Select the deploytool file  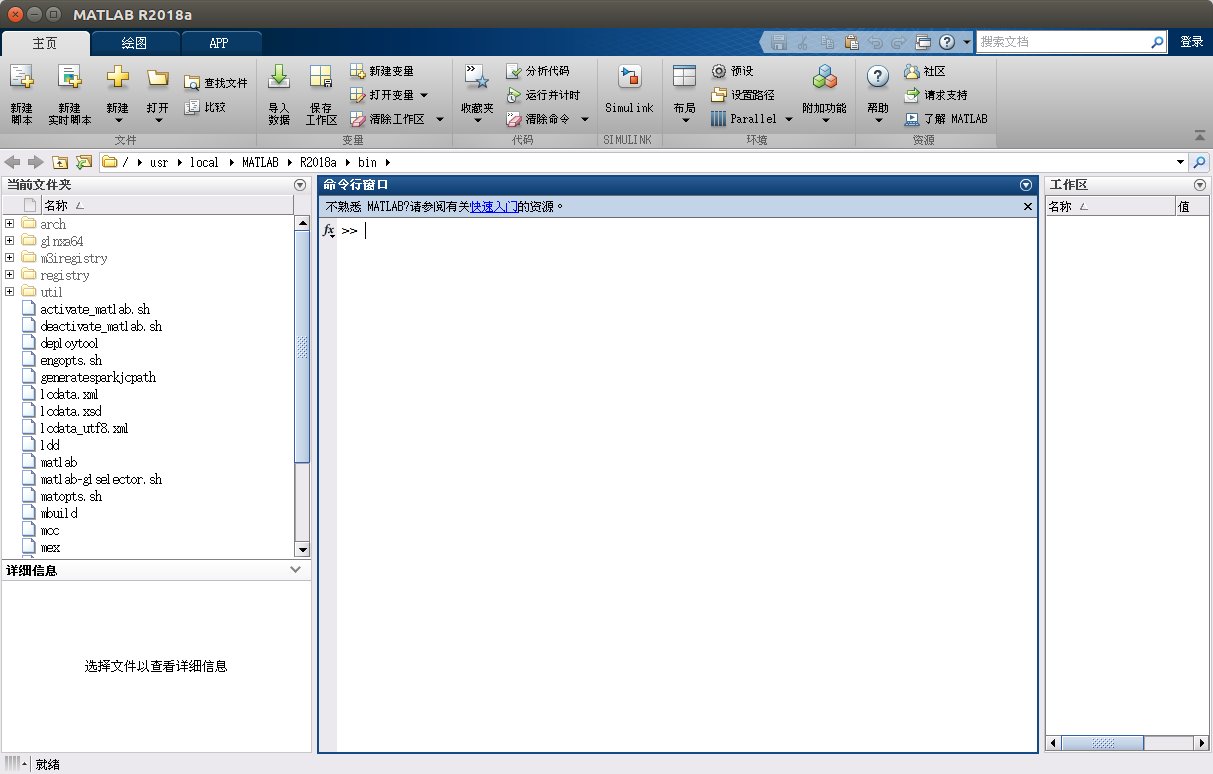coord(69,343)
